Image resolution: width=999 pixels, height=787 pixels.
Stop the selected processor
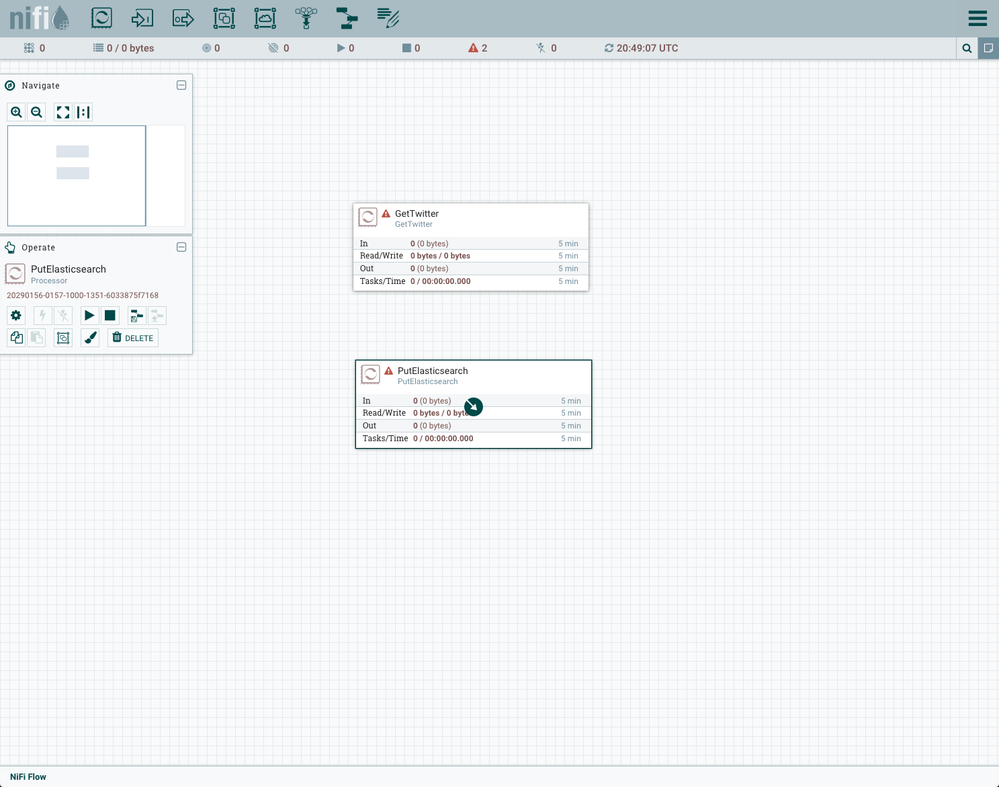[x=110, y=315]
